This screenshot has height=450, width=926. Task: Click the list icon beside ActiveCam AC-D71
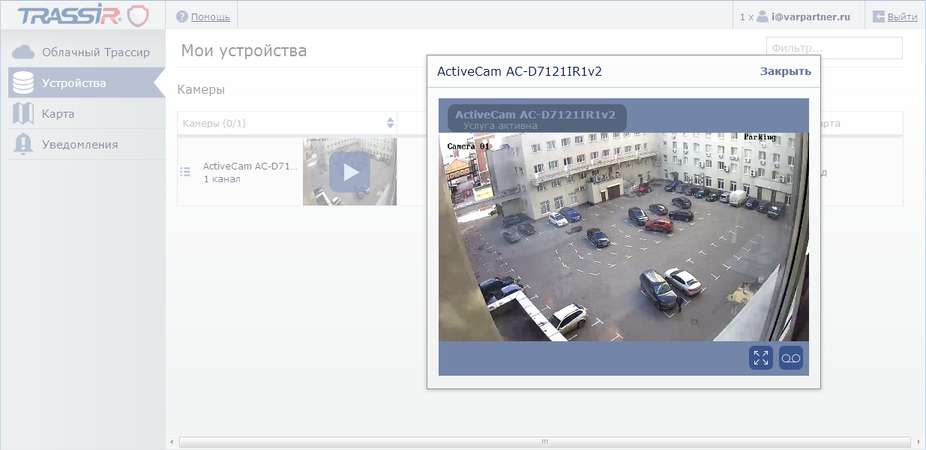click(185, 171)
